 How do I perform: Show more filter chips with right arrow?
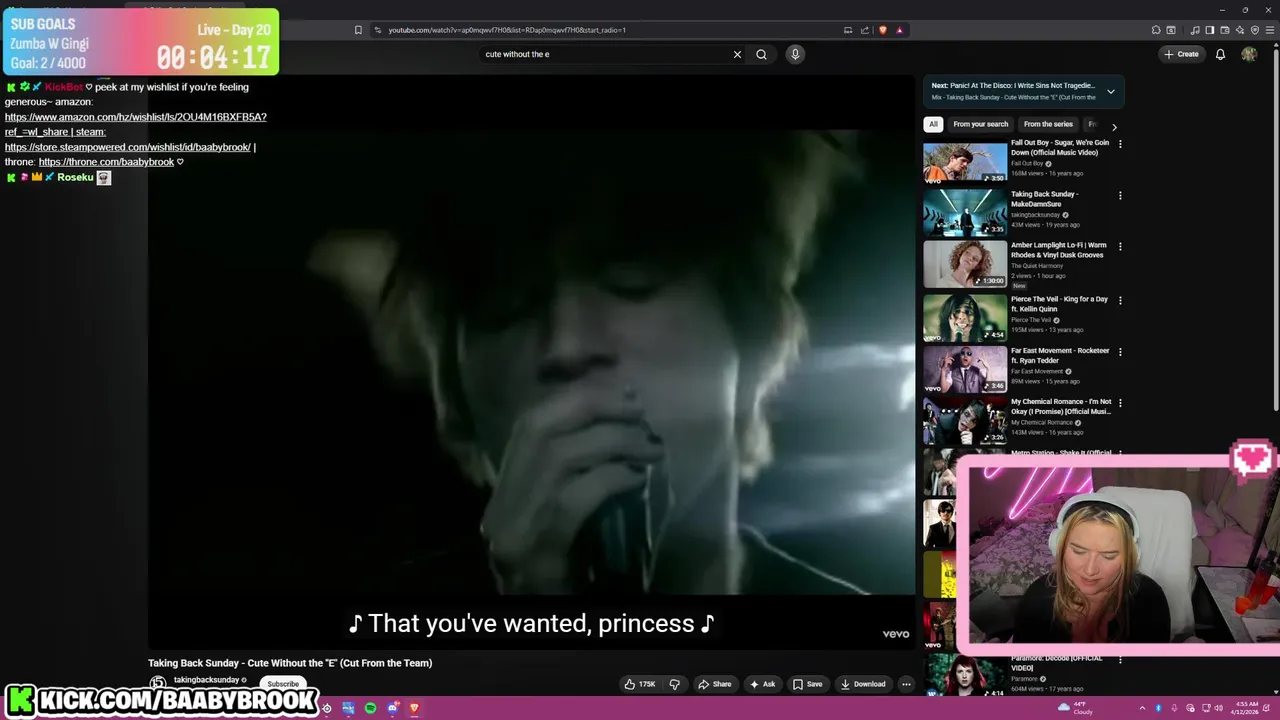(1114, 127)
